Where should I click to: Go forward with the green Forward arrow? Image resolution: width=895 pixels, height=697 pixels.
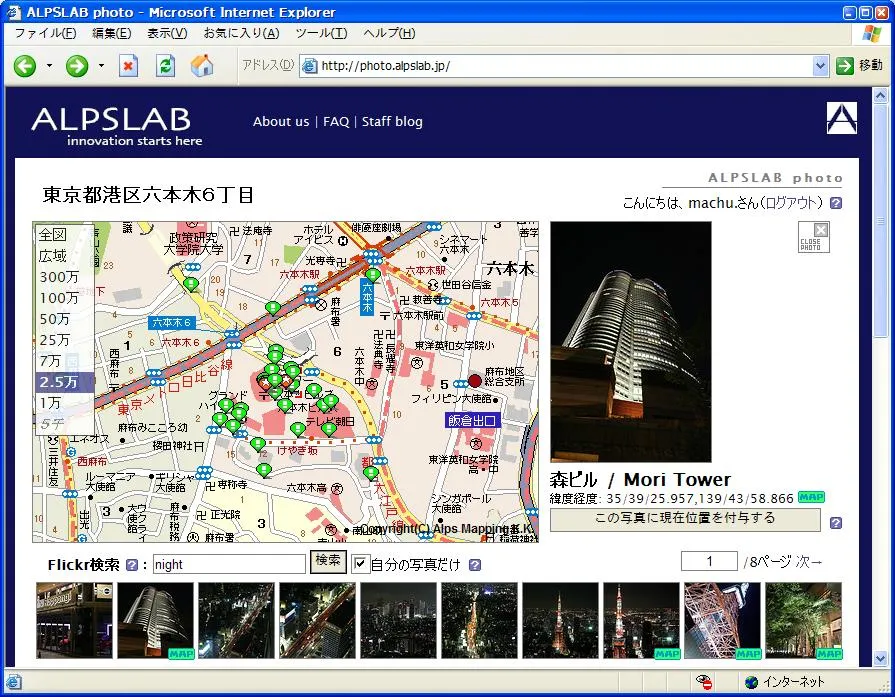pos(76,66)
